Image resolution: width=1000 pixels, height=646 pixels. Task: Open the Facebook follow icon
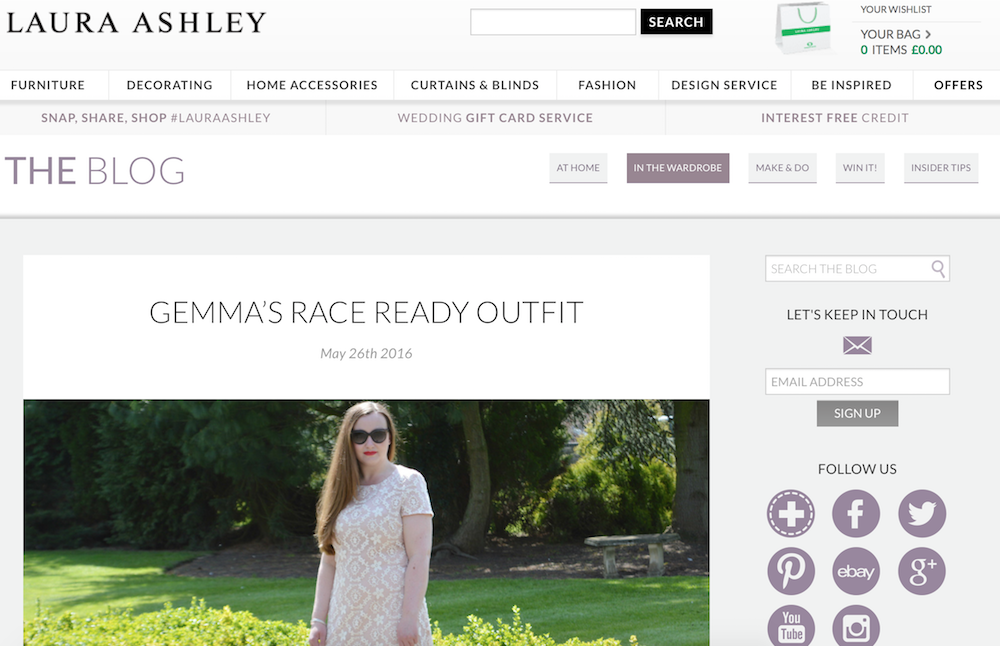[856, 513]
